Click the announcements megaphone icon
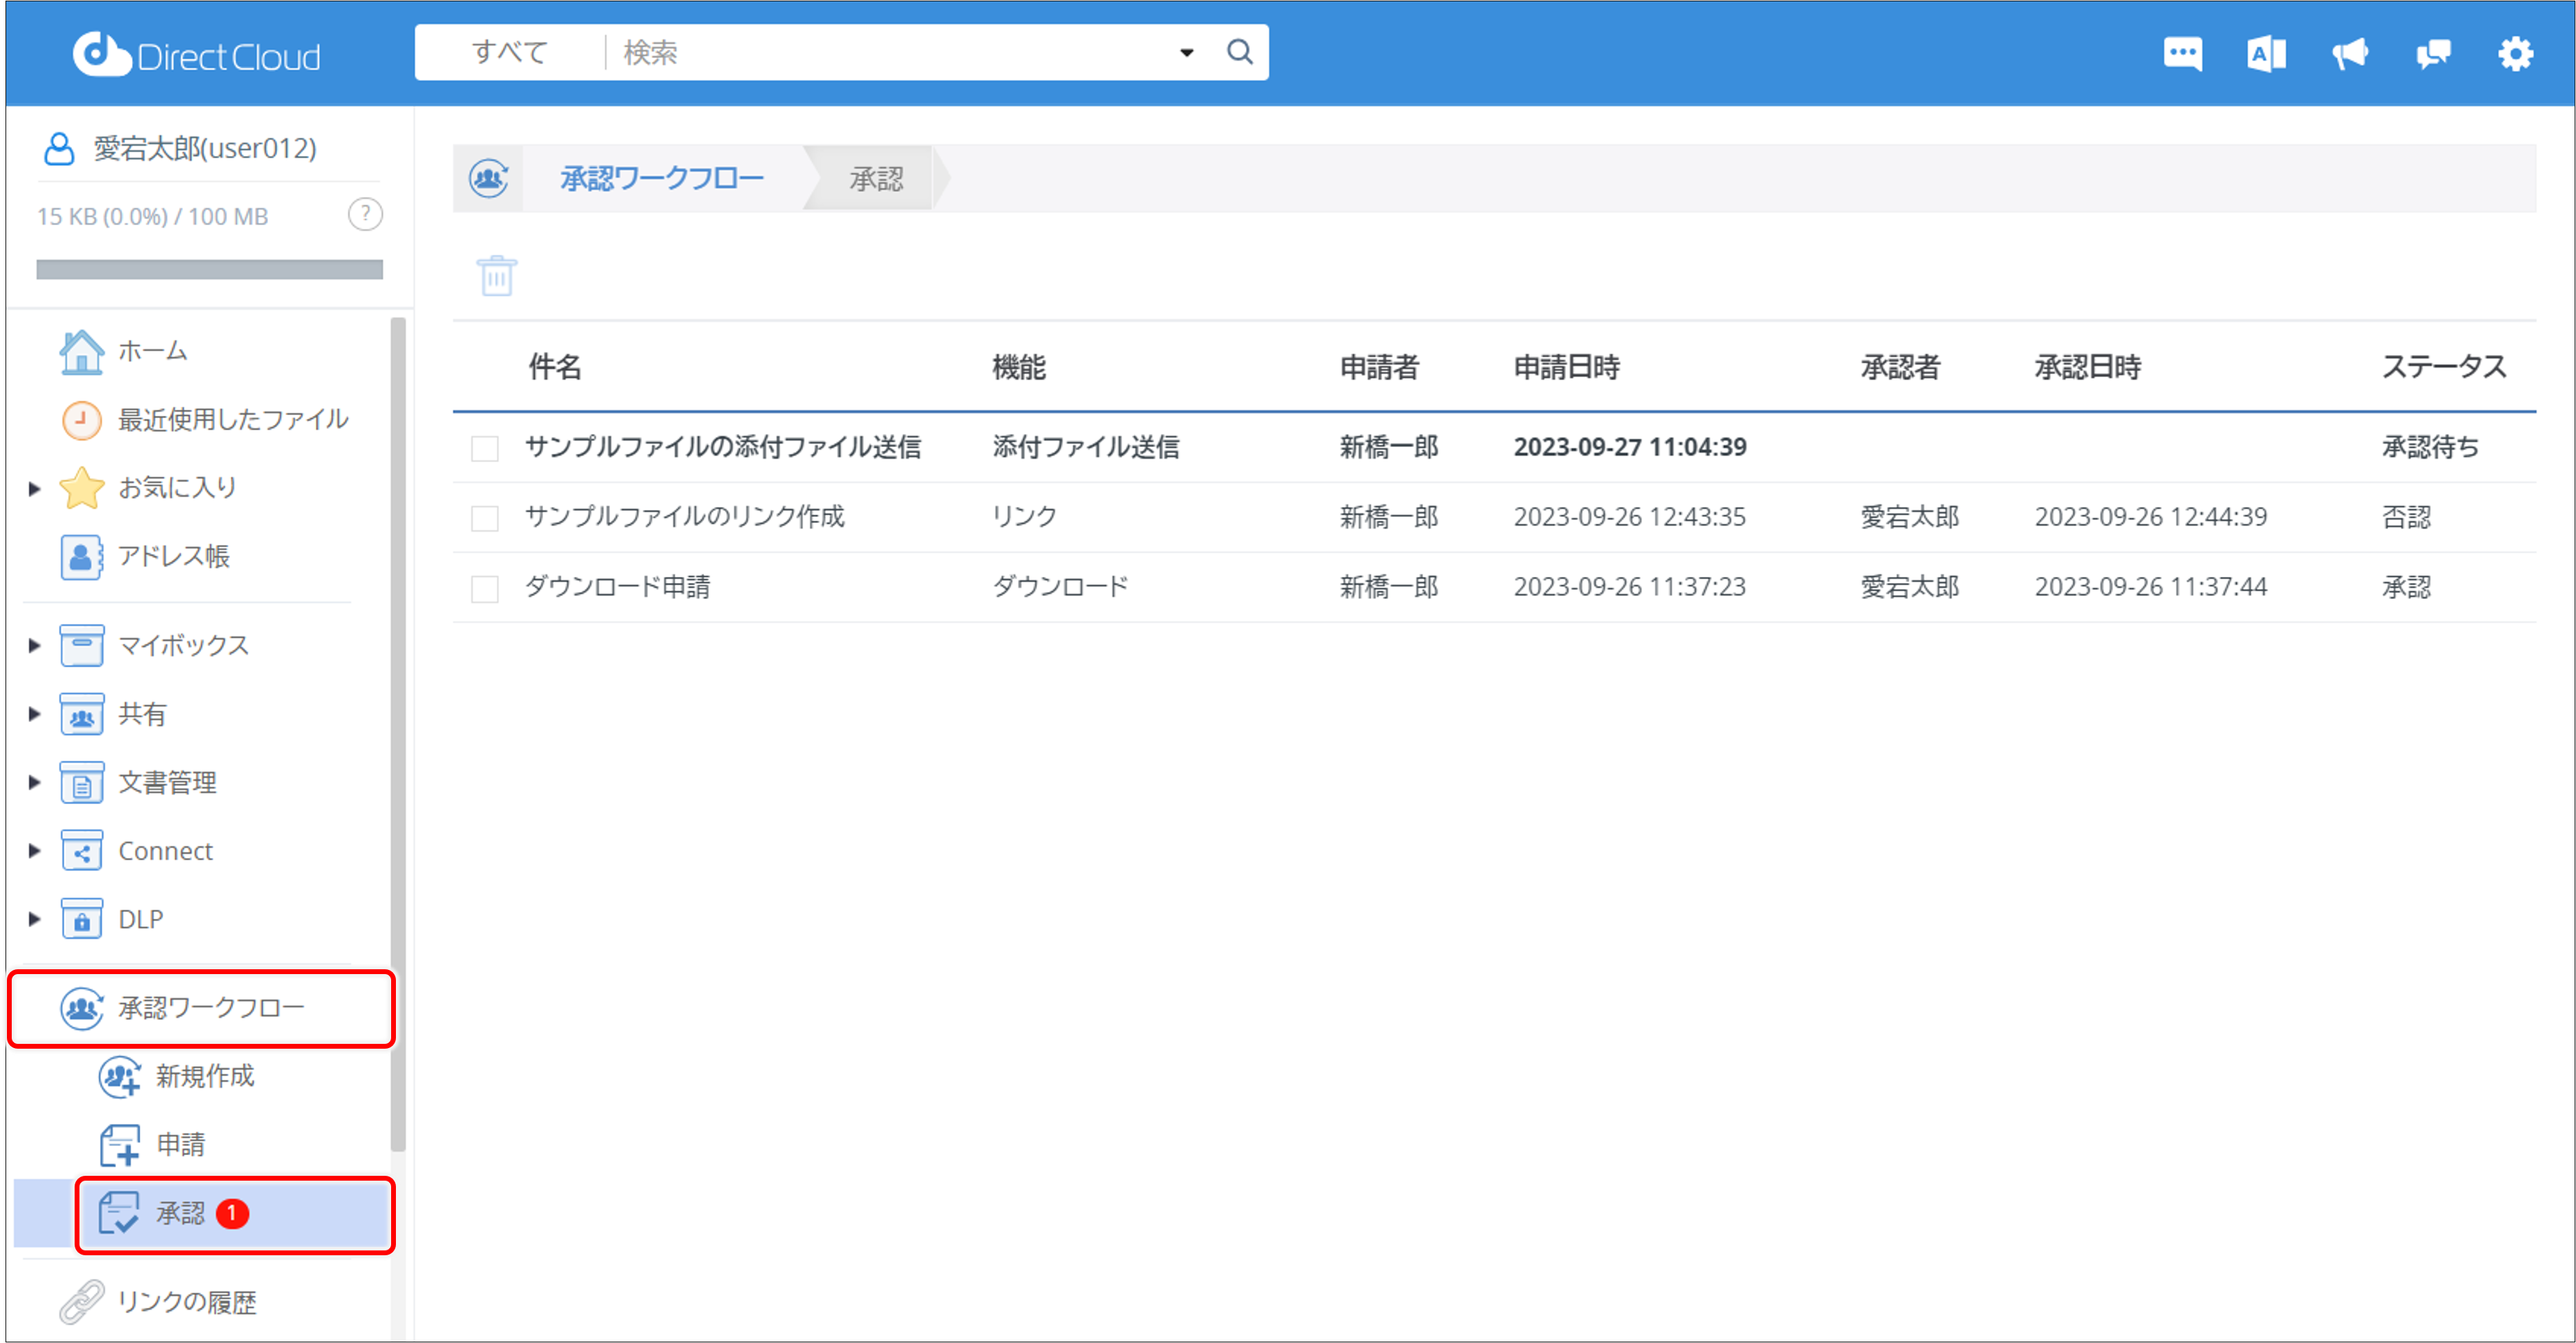This screenshot has height=1343, width=2576. pos(2350,53)
